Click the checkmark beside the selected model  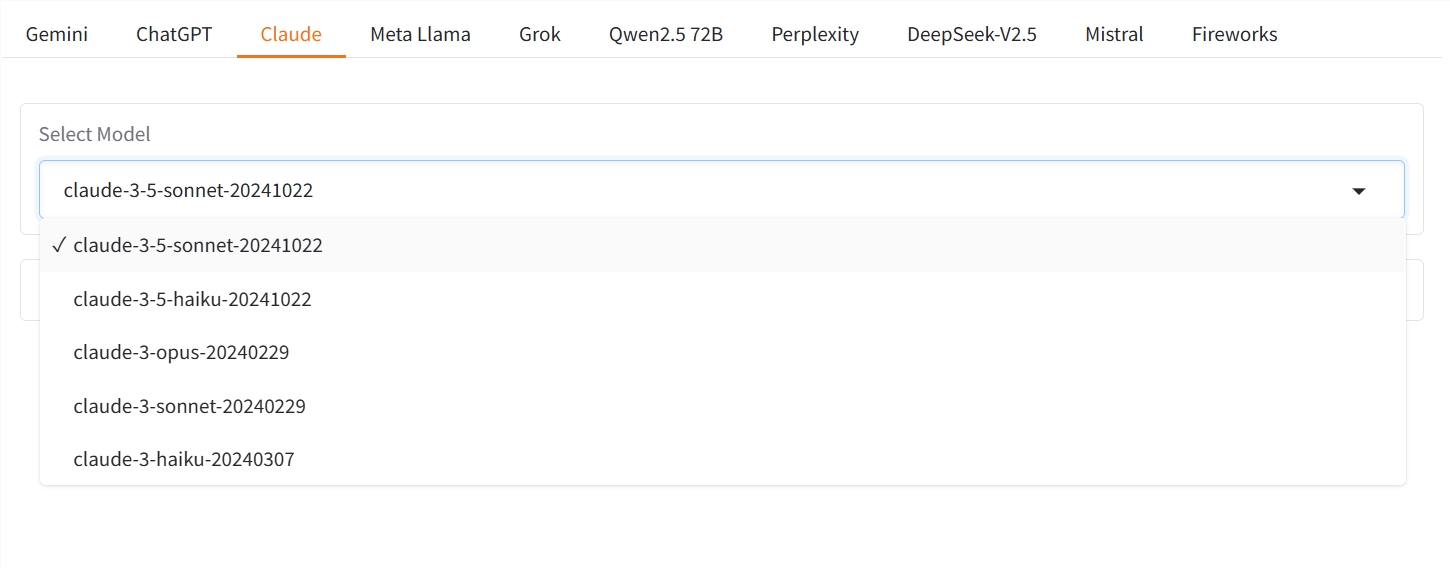(59, 245)
